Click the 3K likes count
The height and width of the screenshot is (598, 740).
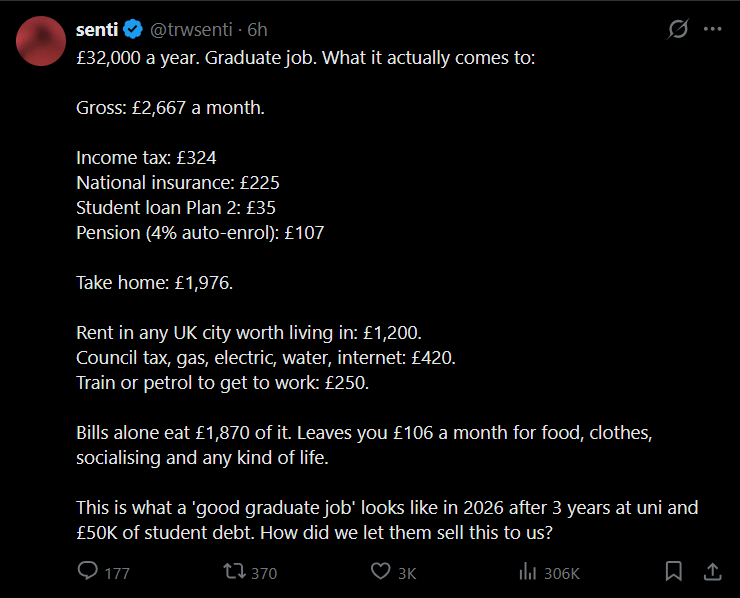pos(407,573)
